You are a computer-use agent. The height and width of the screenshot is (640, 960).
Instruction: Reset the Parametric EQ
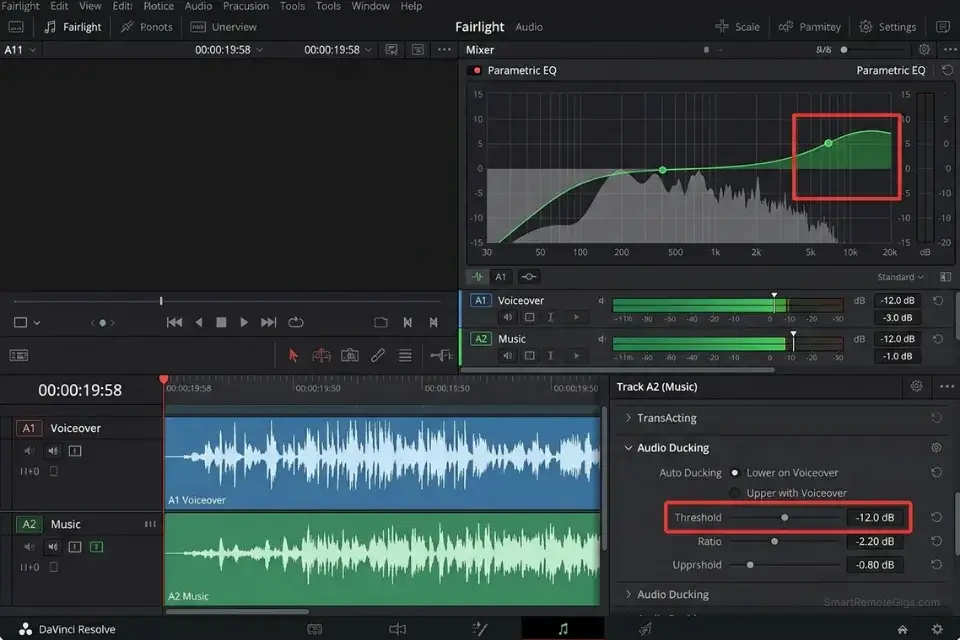pyautogui.click(x=947, y=70)
